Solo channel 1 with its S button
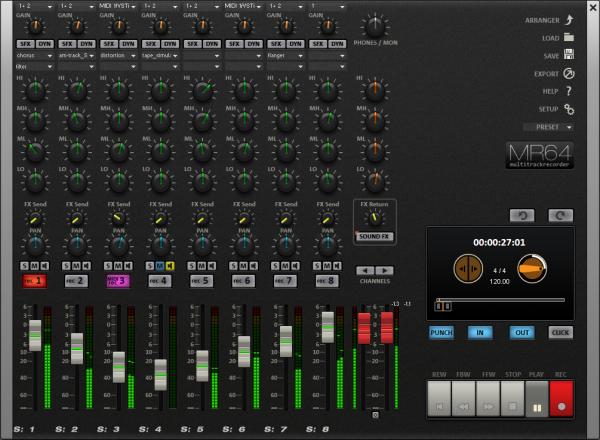Screen dimensions: 600x440 point(24,265)
